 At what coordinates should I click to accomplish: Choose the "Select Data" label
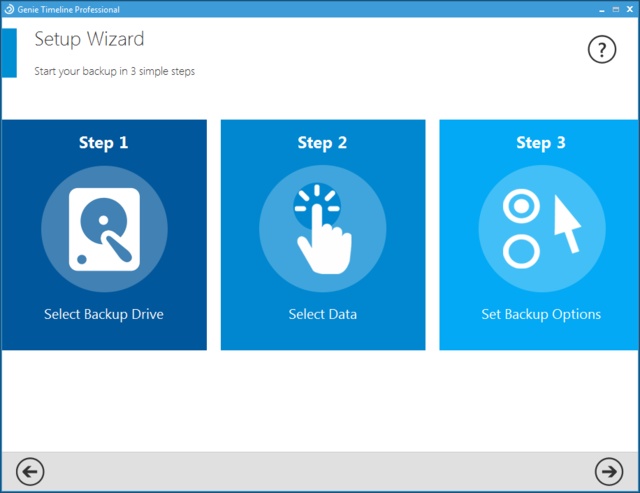pyautogui.click(x=322, y=314)
